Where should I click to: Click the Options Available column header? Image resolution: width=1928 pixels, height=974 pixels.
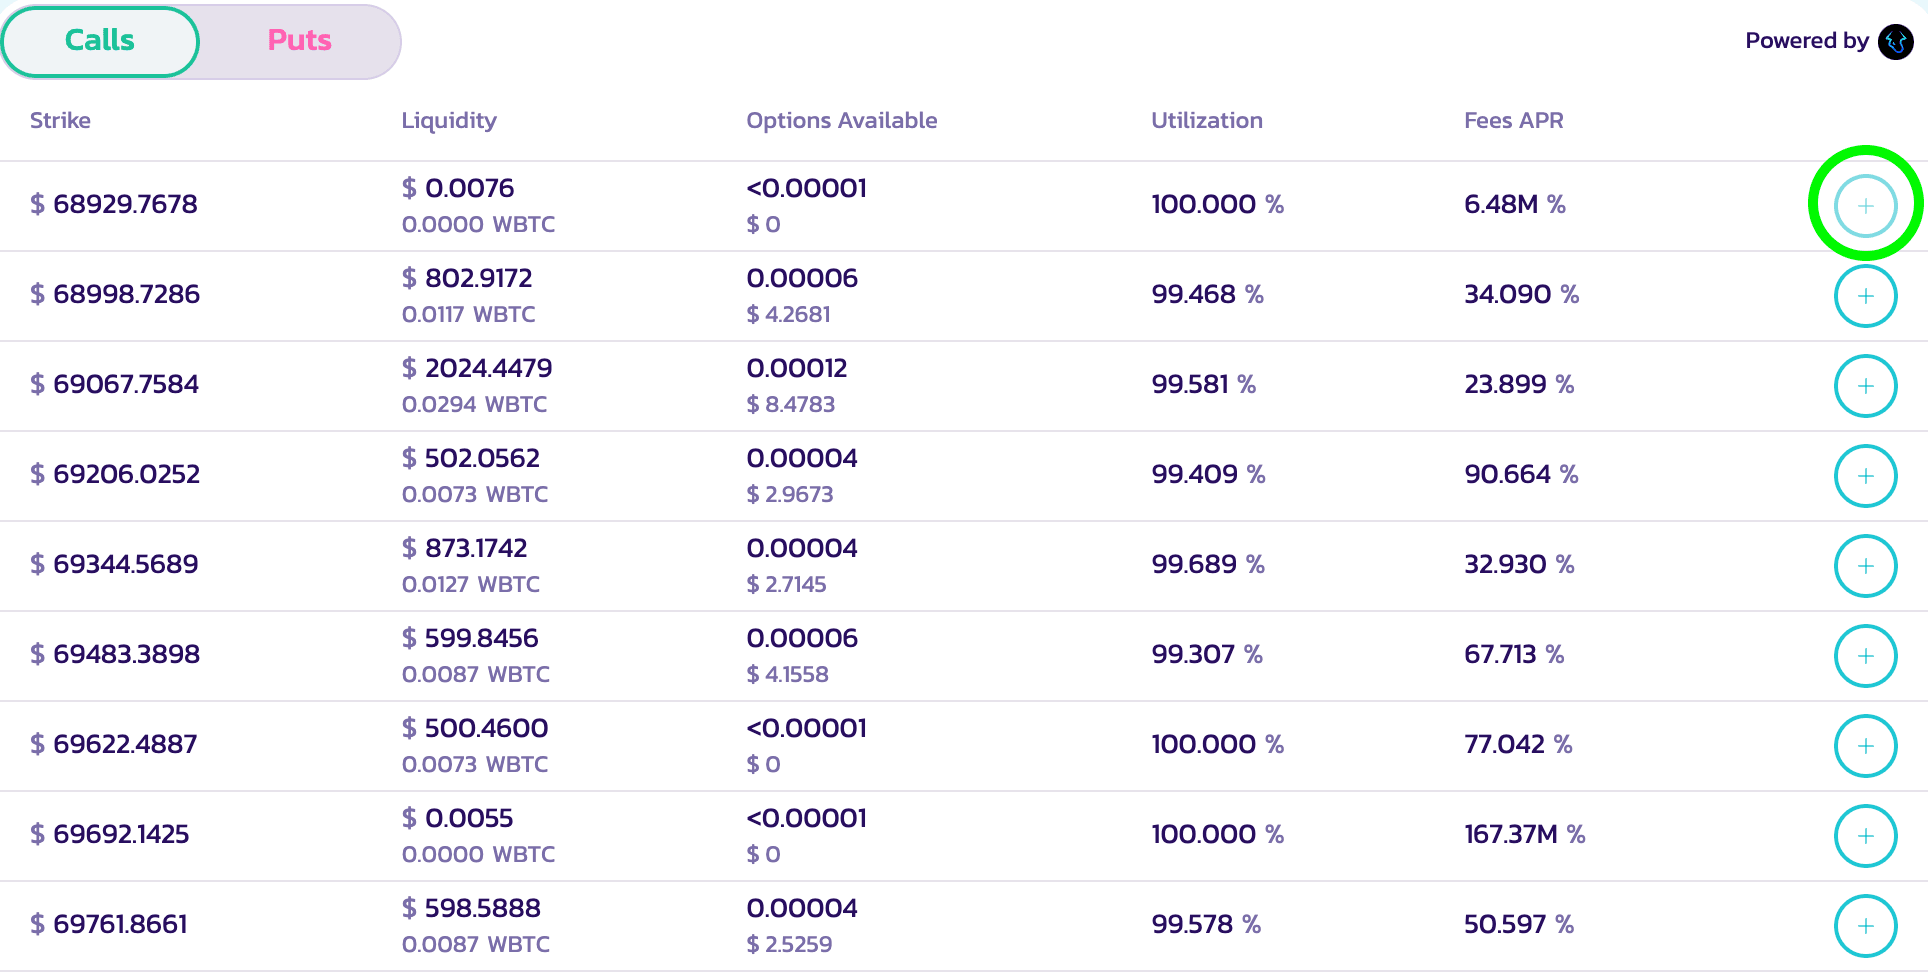pyautogui.click(x=841, y=121)
